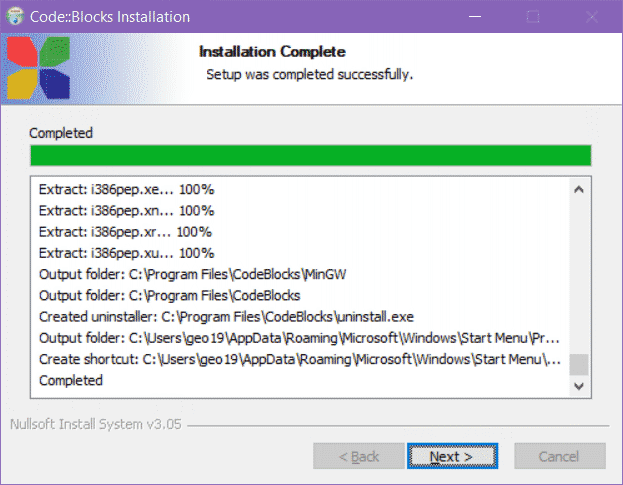Click the 'Nullsoft Install System v3.05' text
The image size is (623, 485).
tap(96, 423)
